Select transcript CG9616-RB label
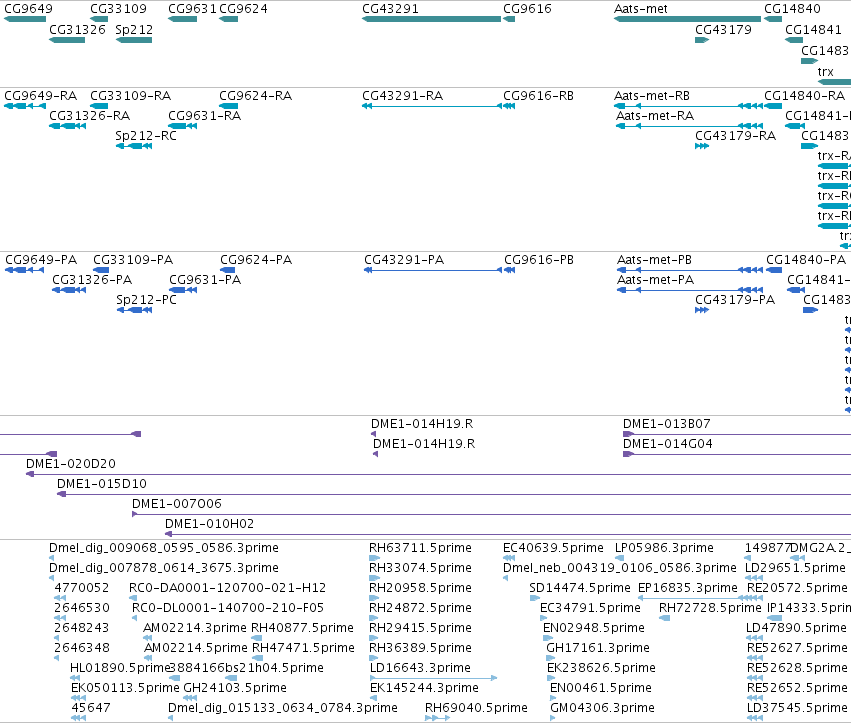 [538, 96]
